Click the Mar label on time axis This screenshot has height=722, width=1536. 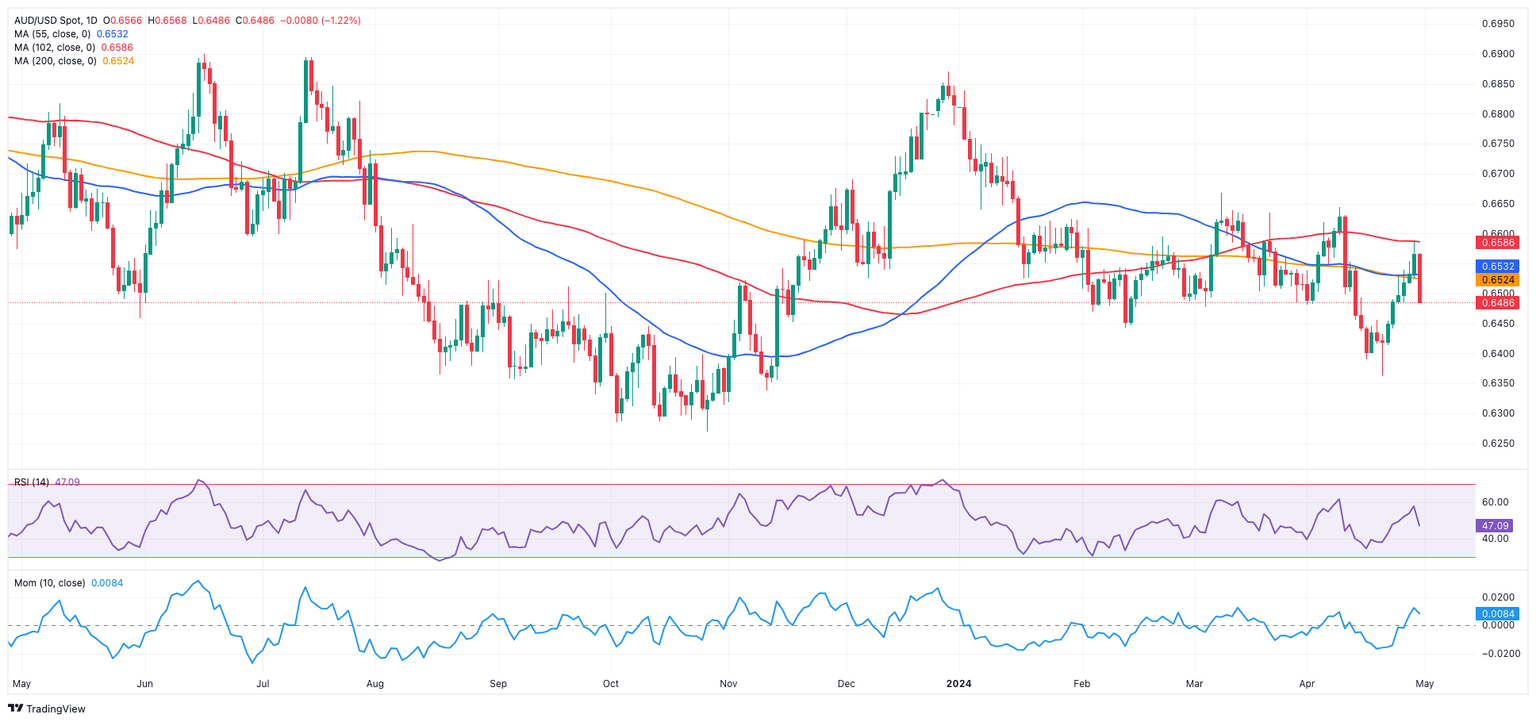click(x=1194, y=685)
